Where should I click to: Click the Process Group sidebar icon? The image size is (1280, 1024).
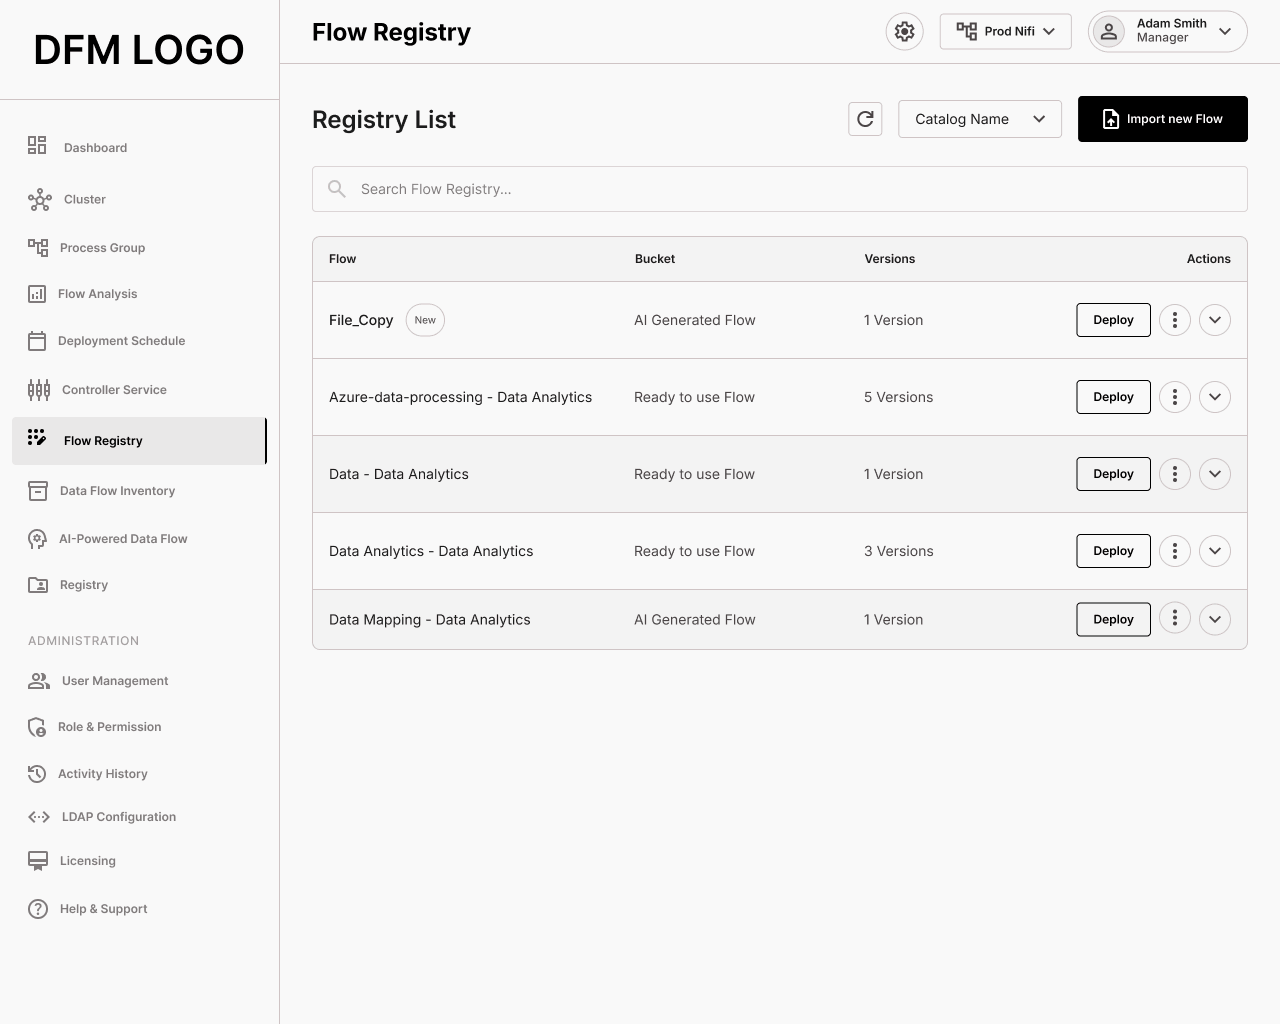pos(38,248)
